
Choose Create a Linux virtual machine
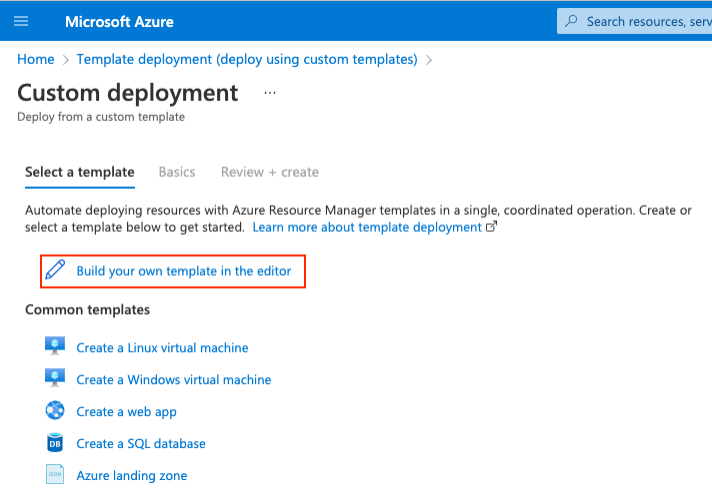pyautogui.click(x=162, y=348)
